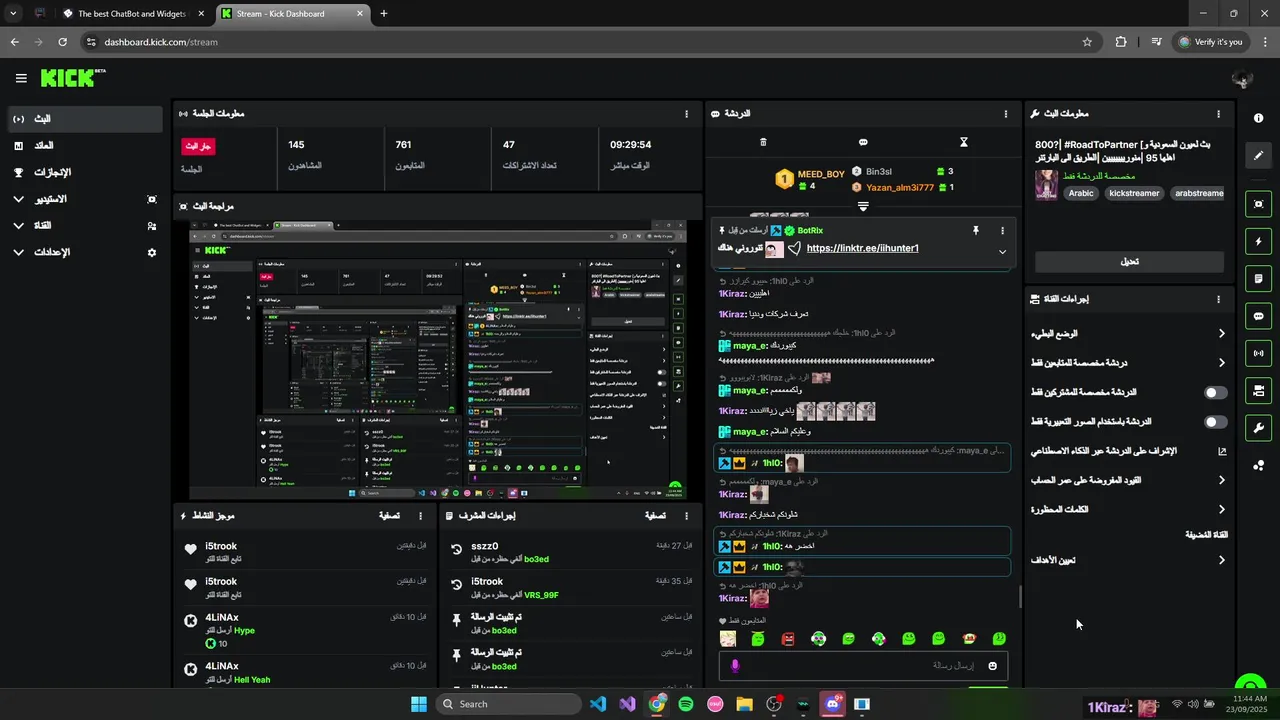Expand followers-only chat chevron
Viewport: 1280px width, 720px height.
[x=1221, y=363]
